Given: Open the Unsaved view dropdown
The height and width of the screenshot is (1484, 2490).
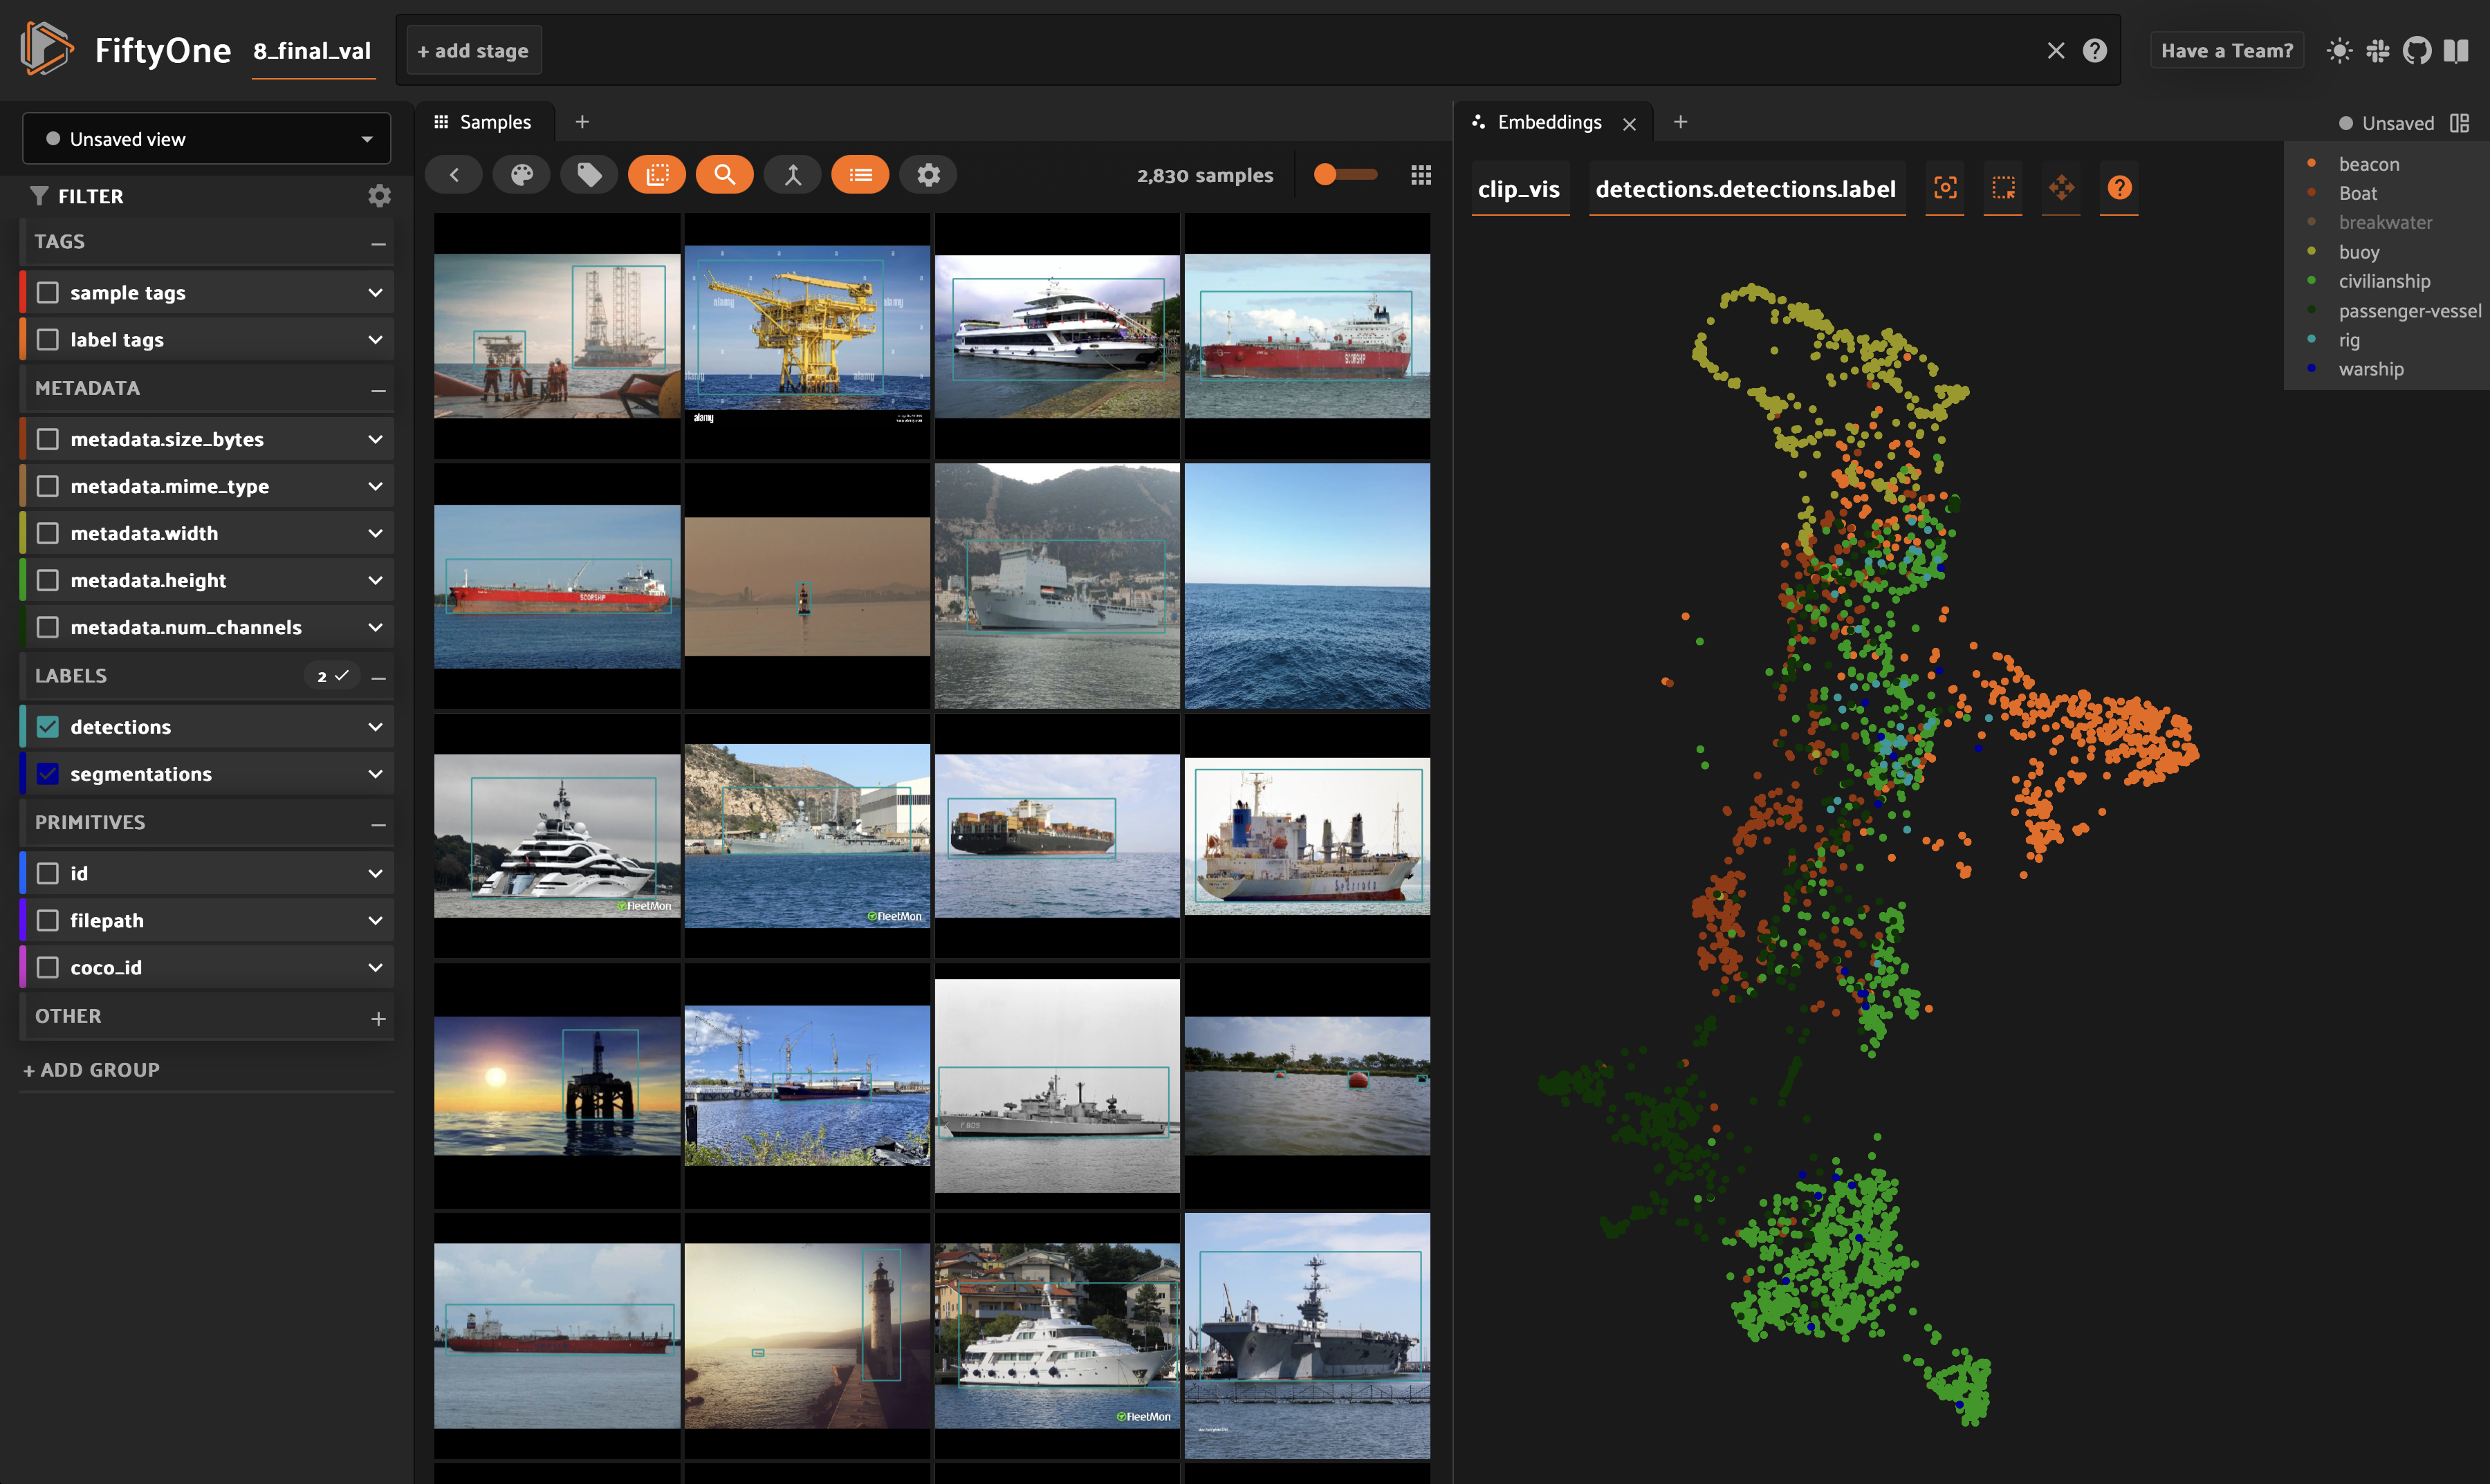Looking at the screenshot, I should (x=206, y=139).
